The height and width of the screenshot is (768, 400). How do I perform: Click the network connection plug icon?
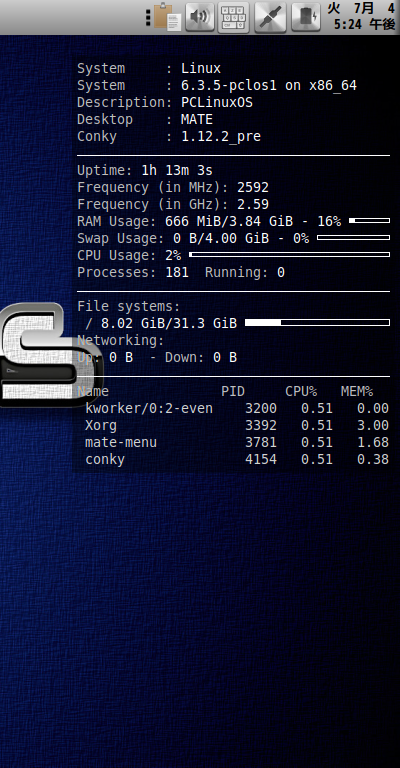(270, 17)
